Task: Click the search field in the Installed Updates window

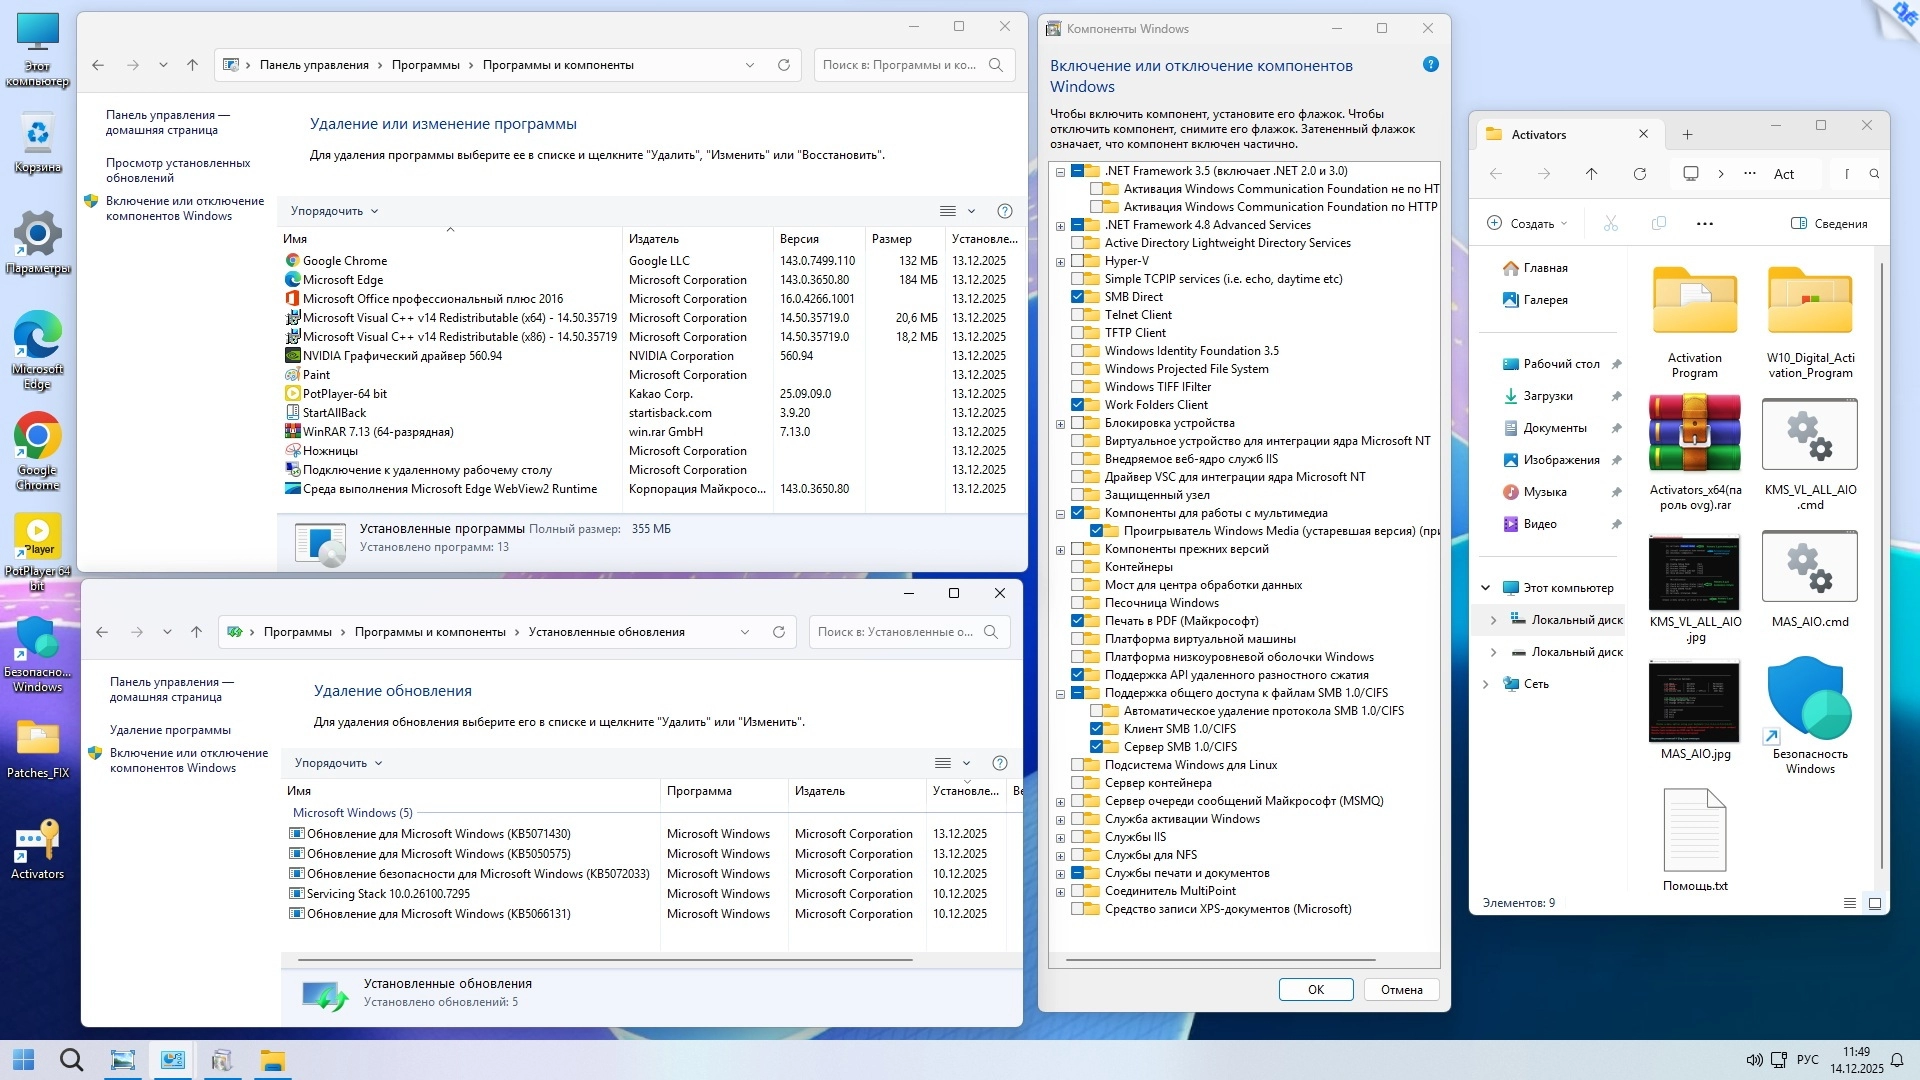Action: pos(895,632)
